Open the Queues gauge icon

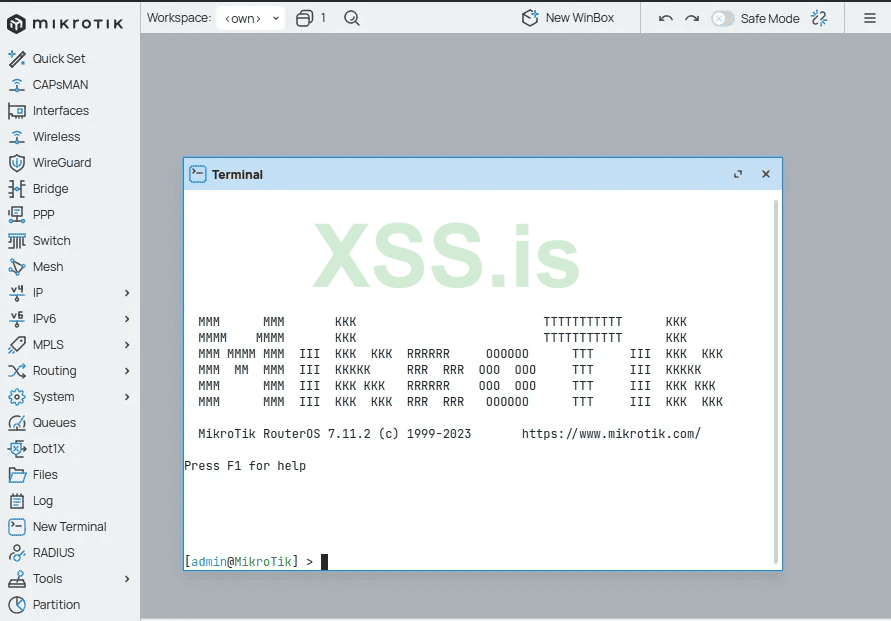pos(17,423)
